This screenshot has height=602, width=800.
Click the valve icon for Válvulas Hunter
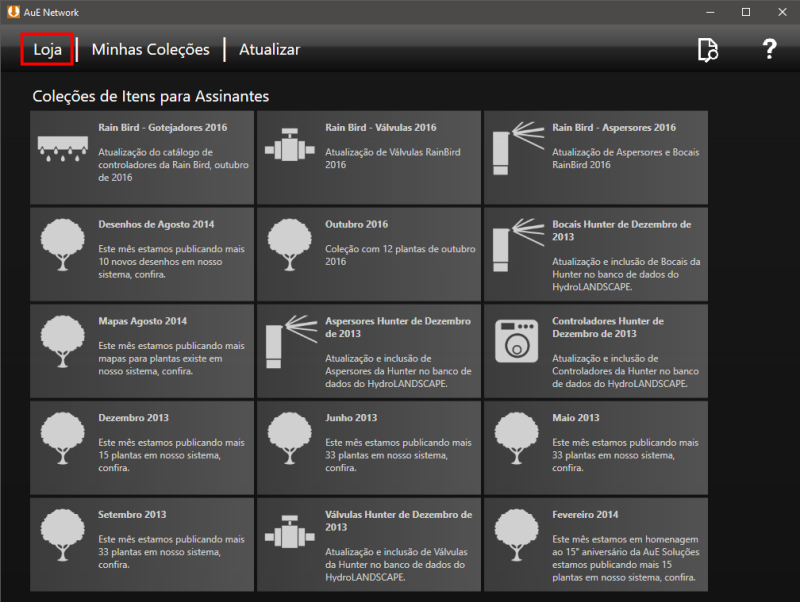pyautogui.click(x=289, y=536)
